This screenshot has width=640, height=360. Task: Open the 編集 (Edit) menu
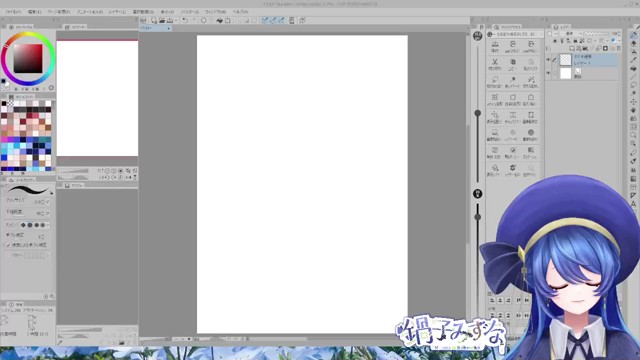pos(34,12)
